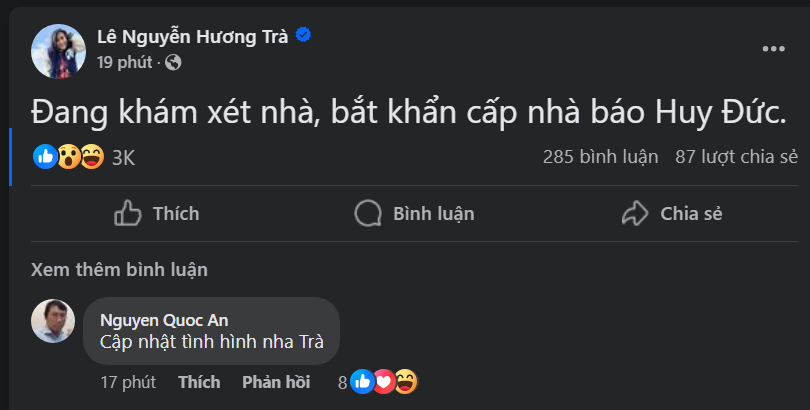Toggle Thích on Nguyen Quoc An's comment
Viewport: 810px width, 410px height.
(x=199, y=382)
